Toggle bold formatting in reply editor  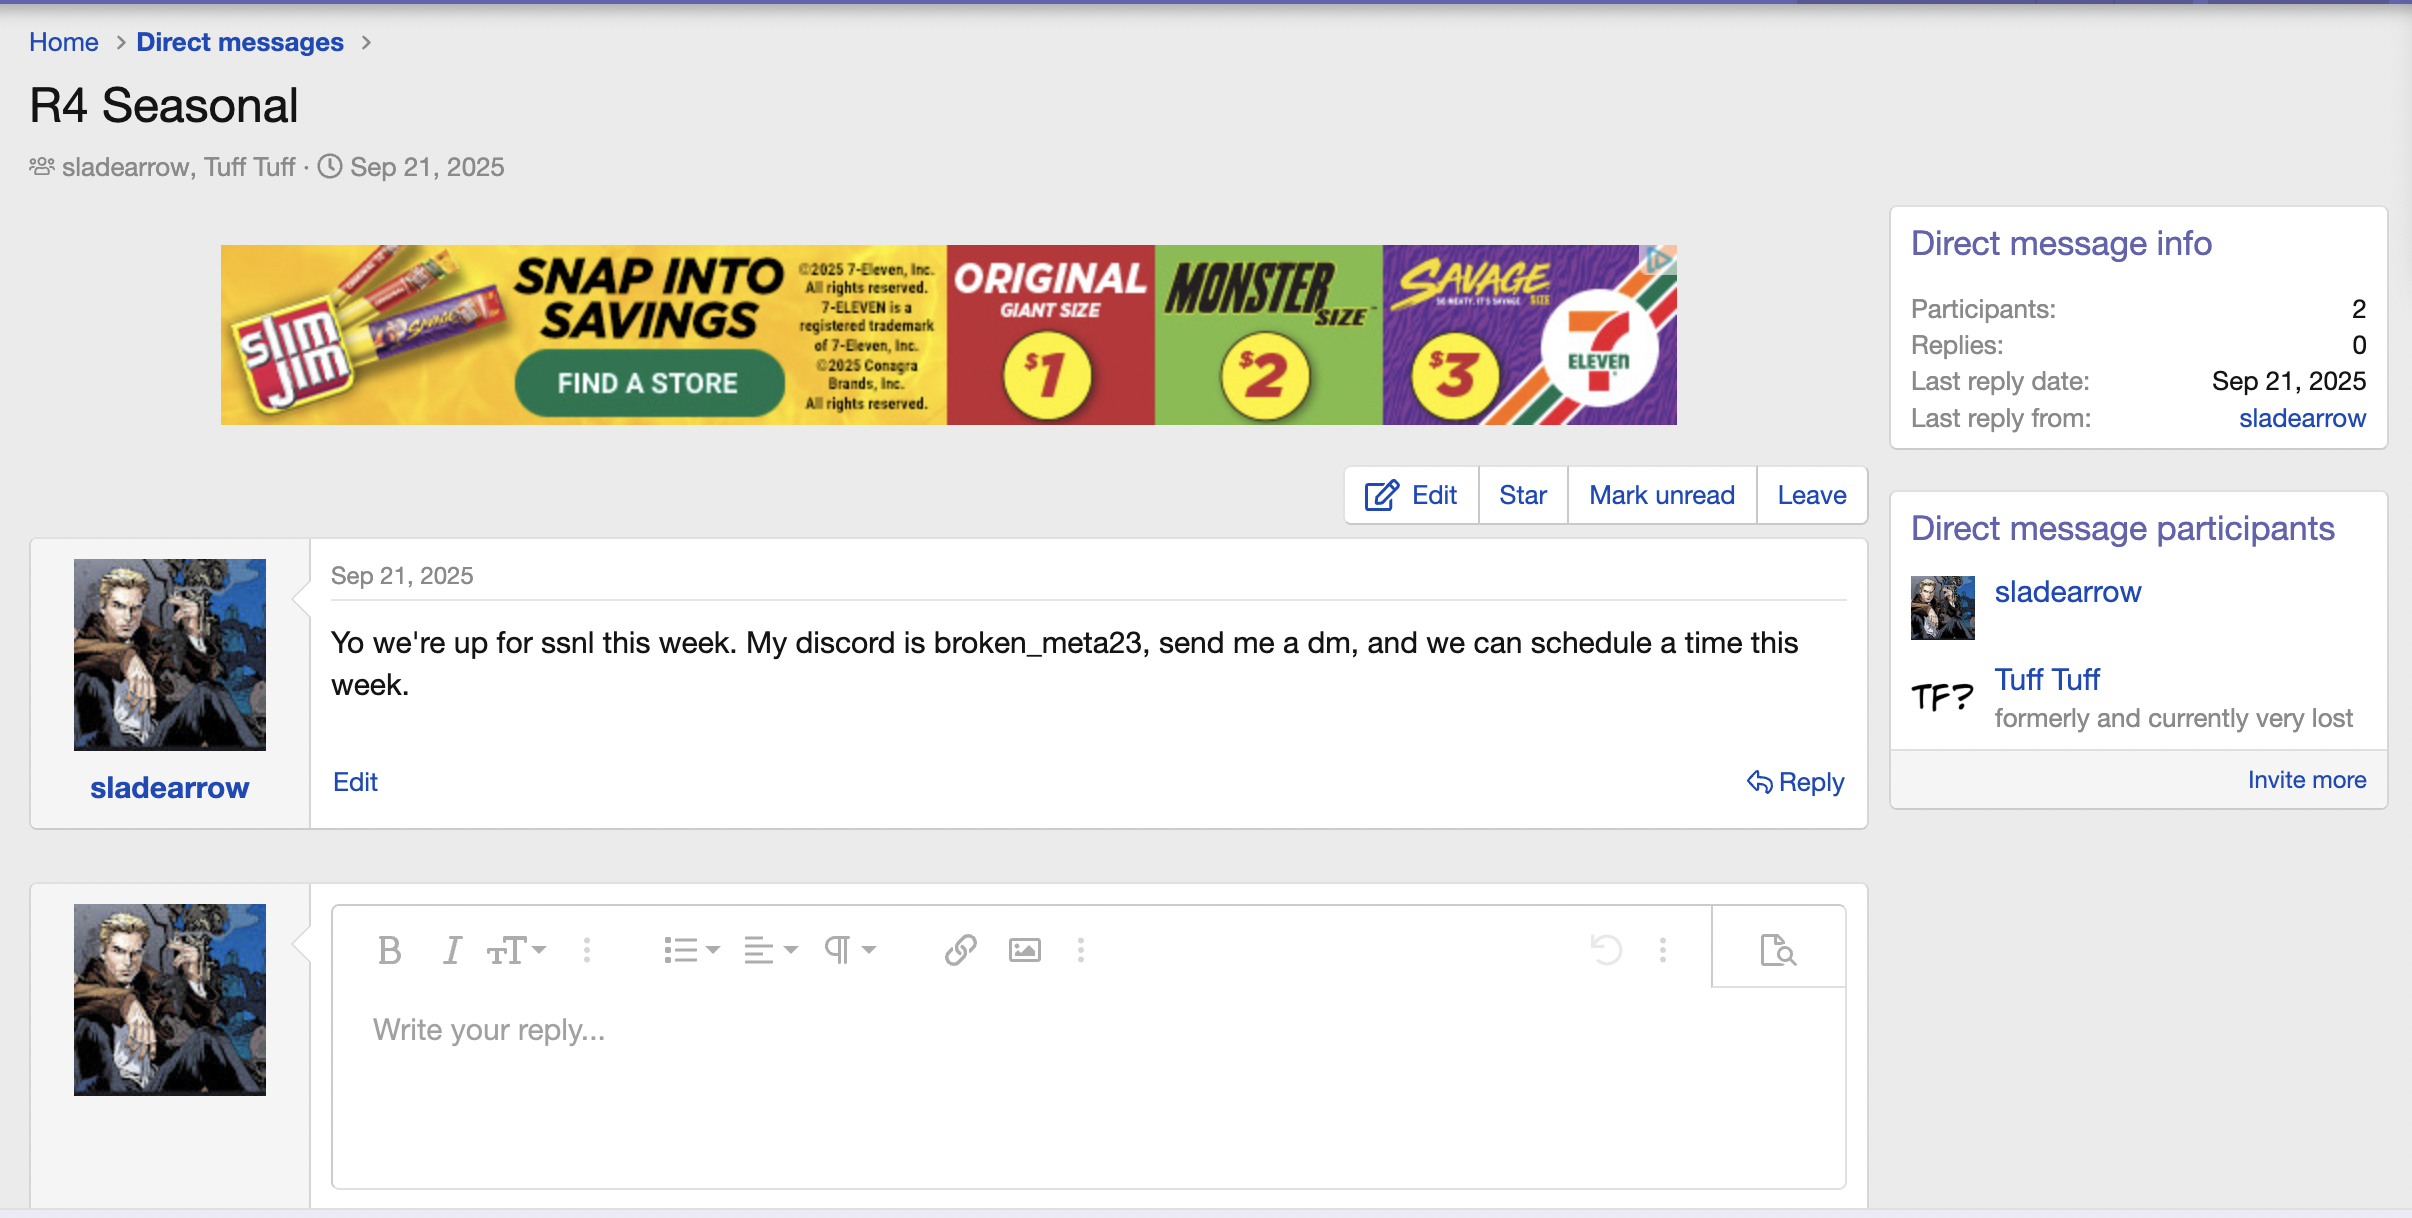tap(389, 949)
